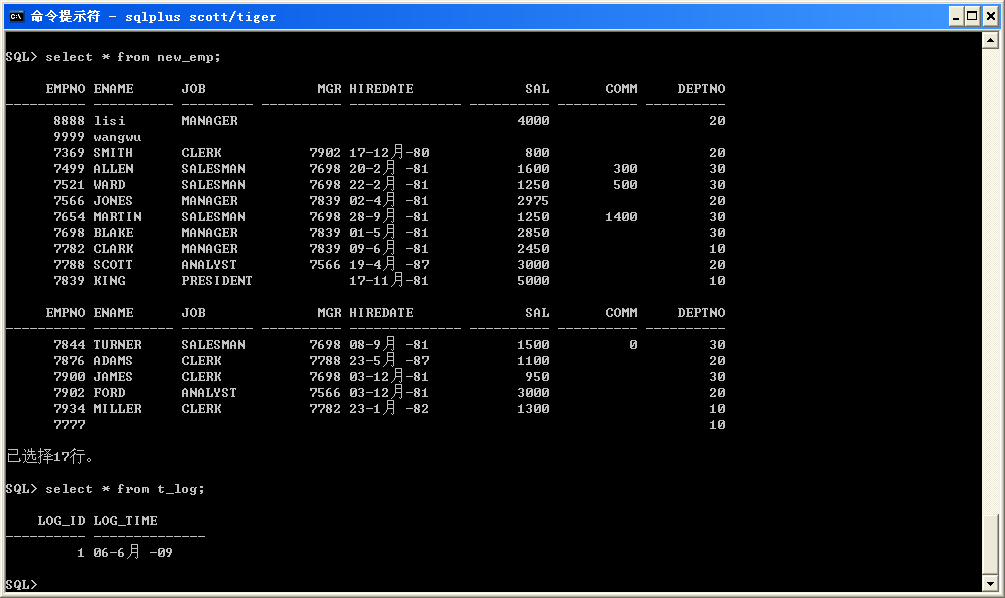Click the LOG_TIME column header
The height and width of the screenshot is (598, 1005).
125,521
